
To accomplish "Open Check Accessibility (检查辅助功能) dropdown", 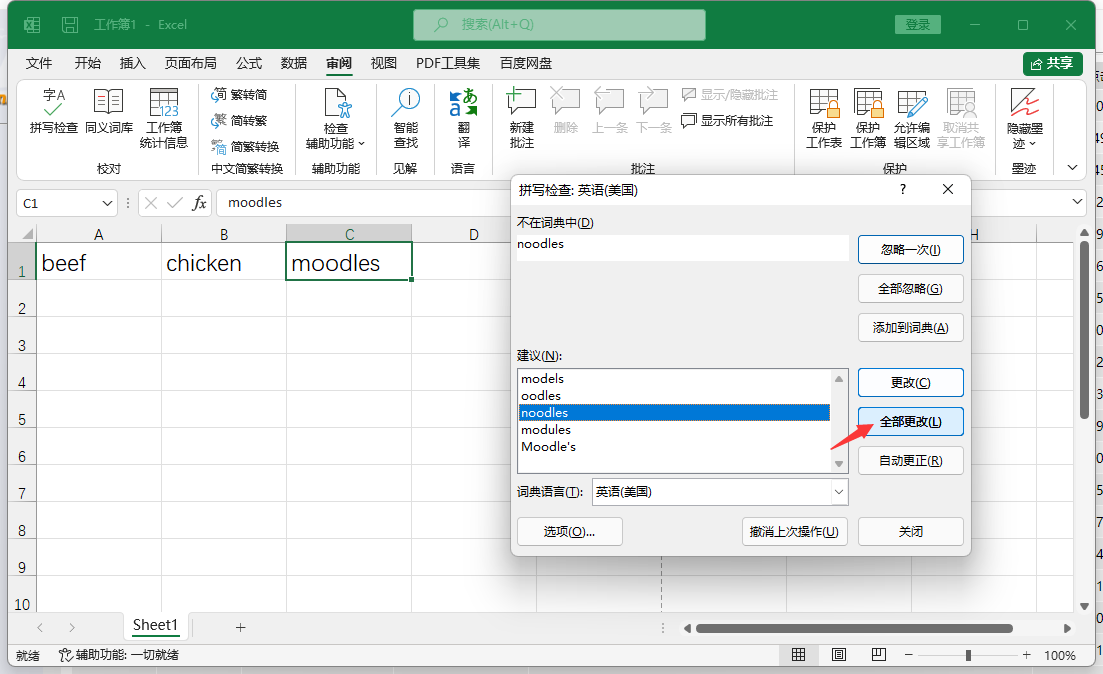I will click(x=336, y=118).
